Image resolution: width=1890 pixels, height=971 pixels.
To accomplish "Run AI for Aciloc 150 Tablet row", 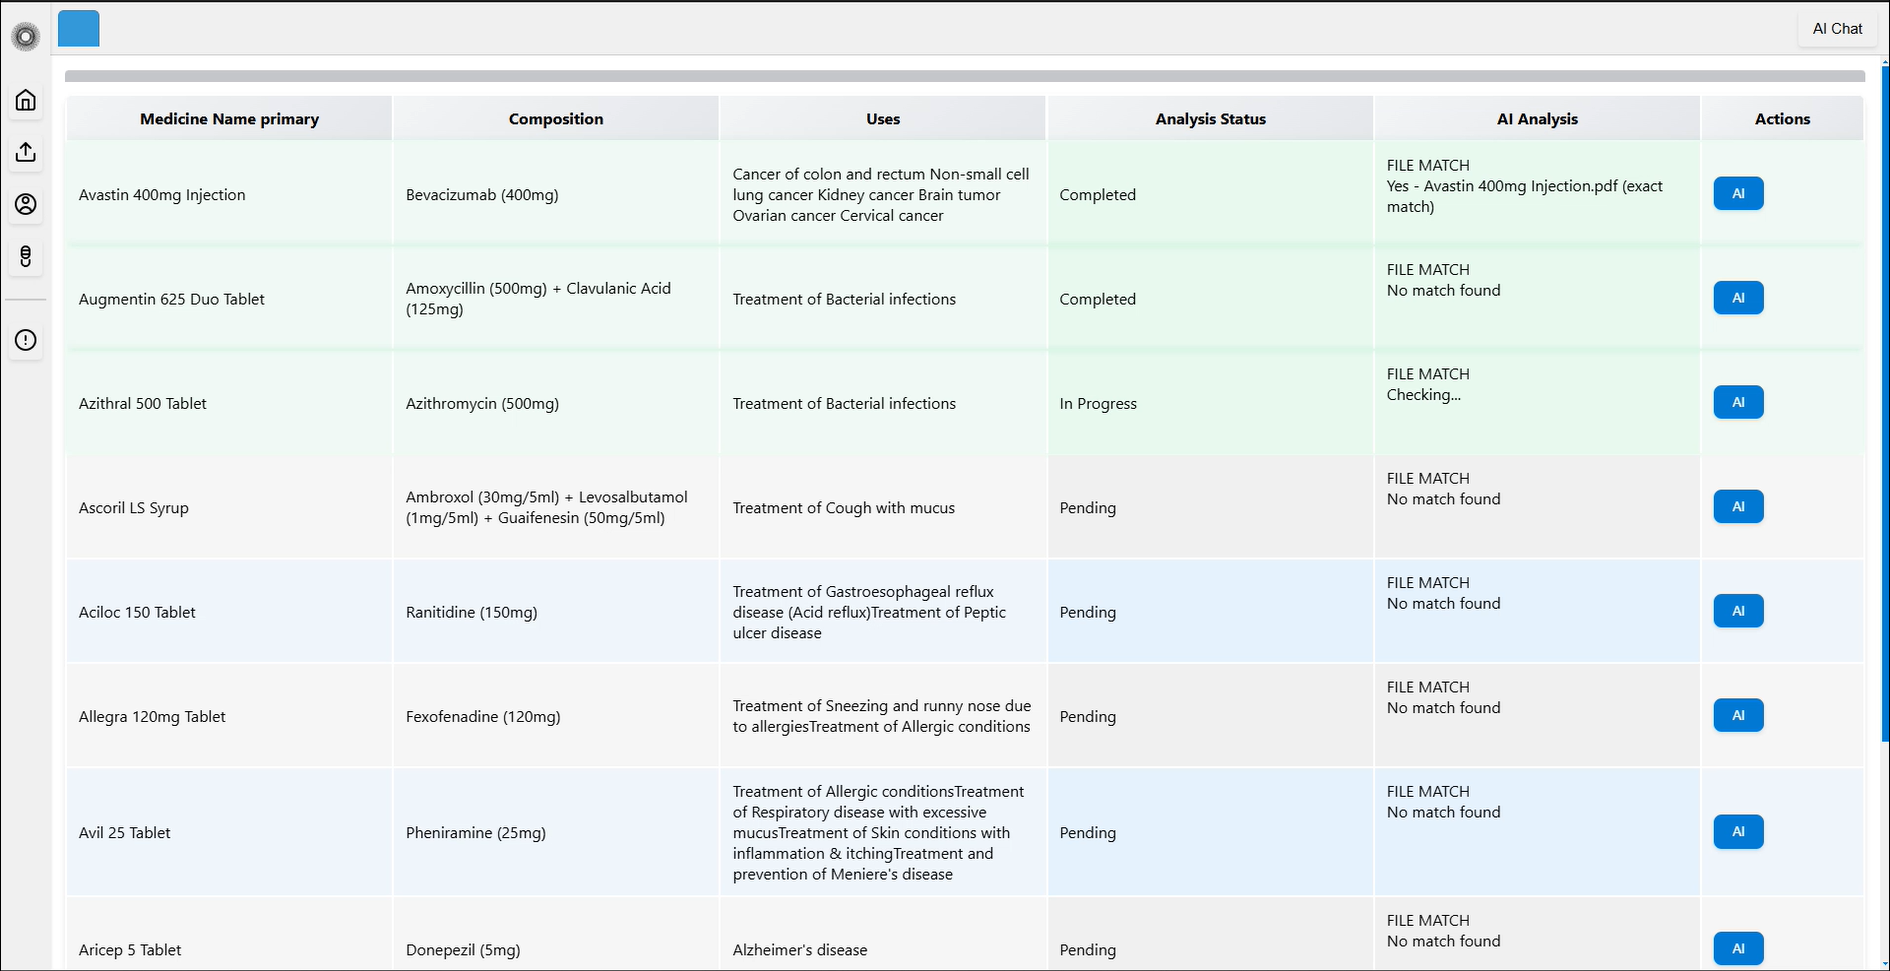I will pos(1738,611).
